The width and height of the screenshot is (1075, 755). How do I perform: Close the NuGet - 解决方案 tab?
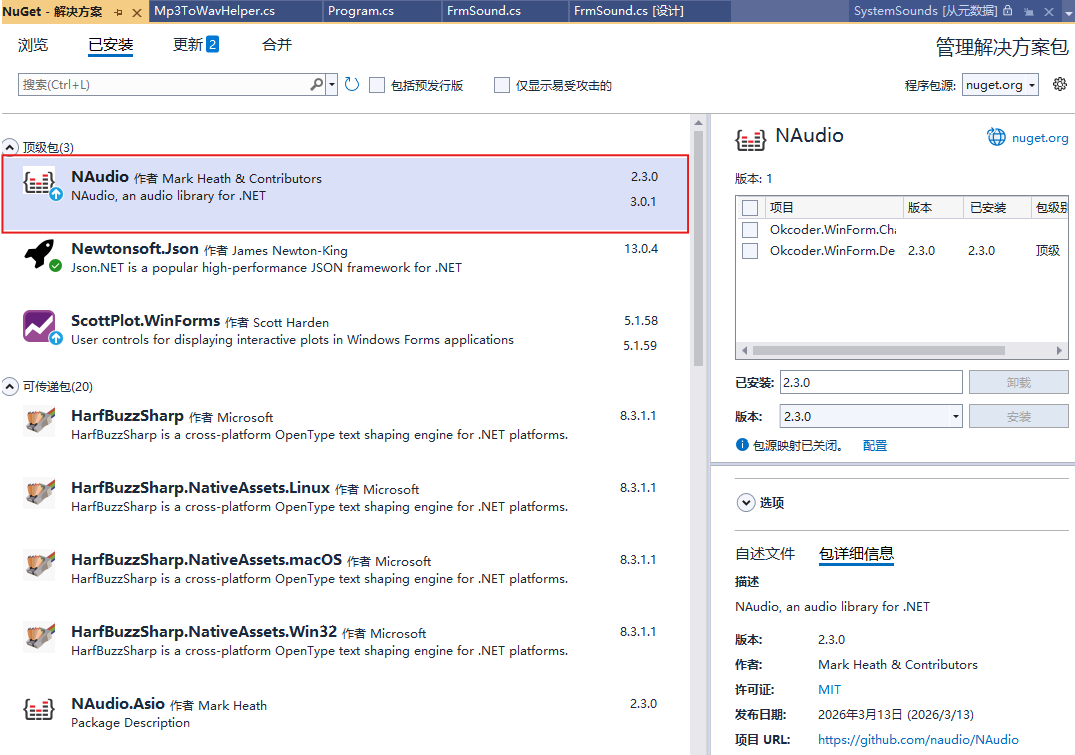pos(136,12)
